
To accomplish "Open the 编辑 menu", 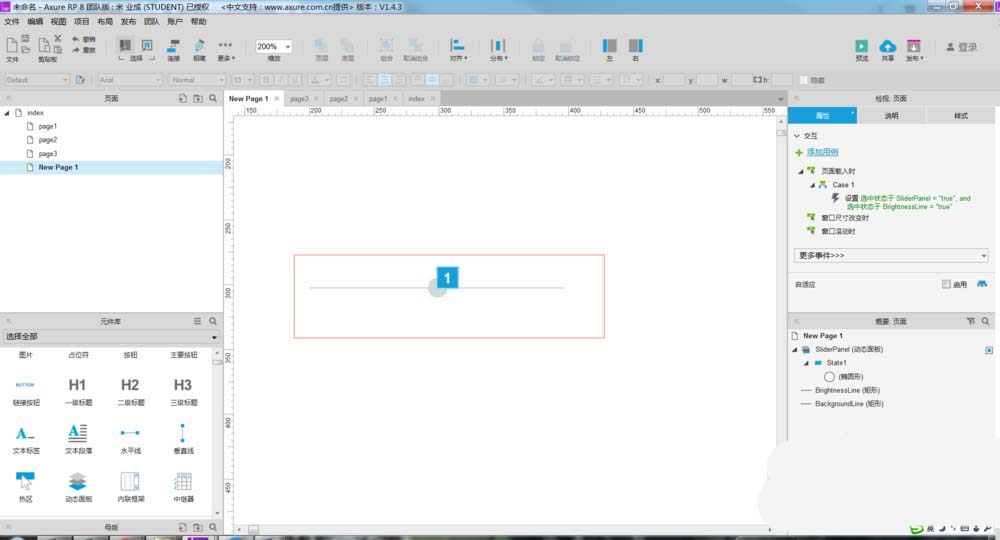I will click(35, 22).
